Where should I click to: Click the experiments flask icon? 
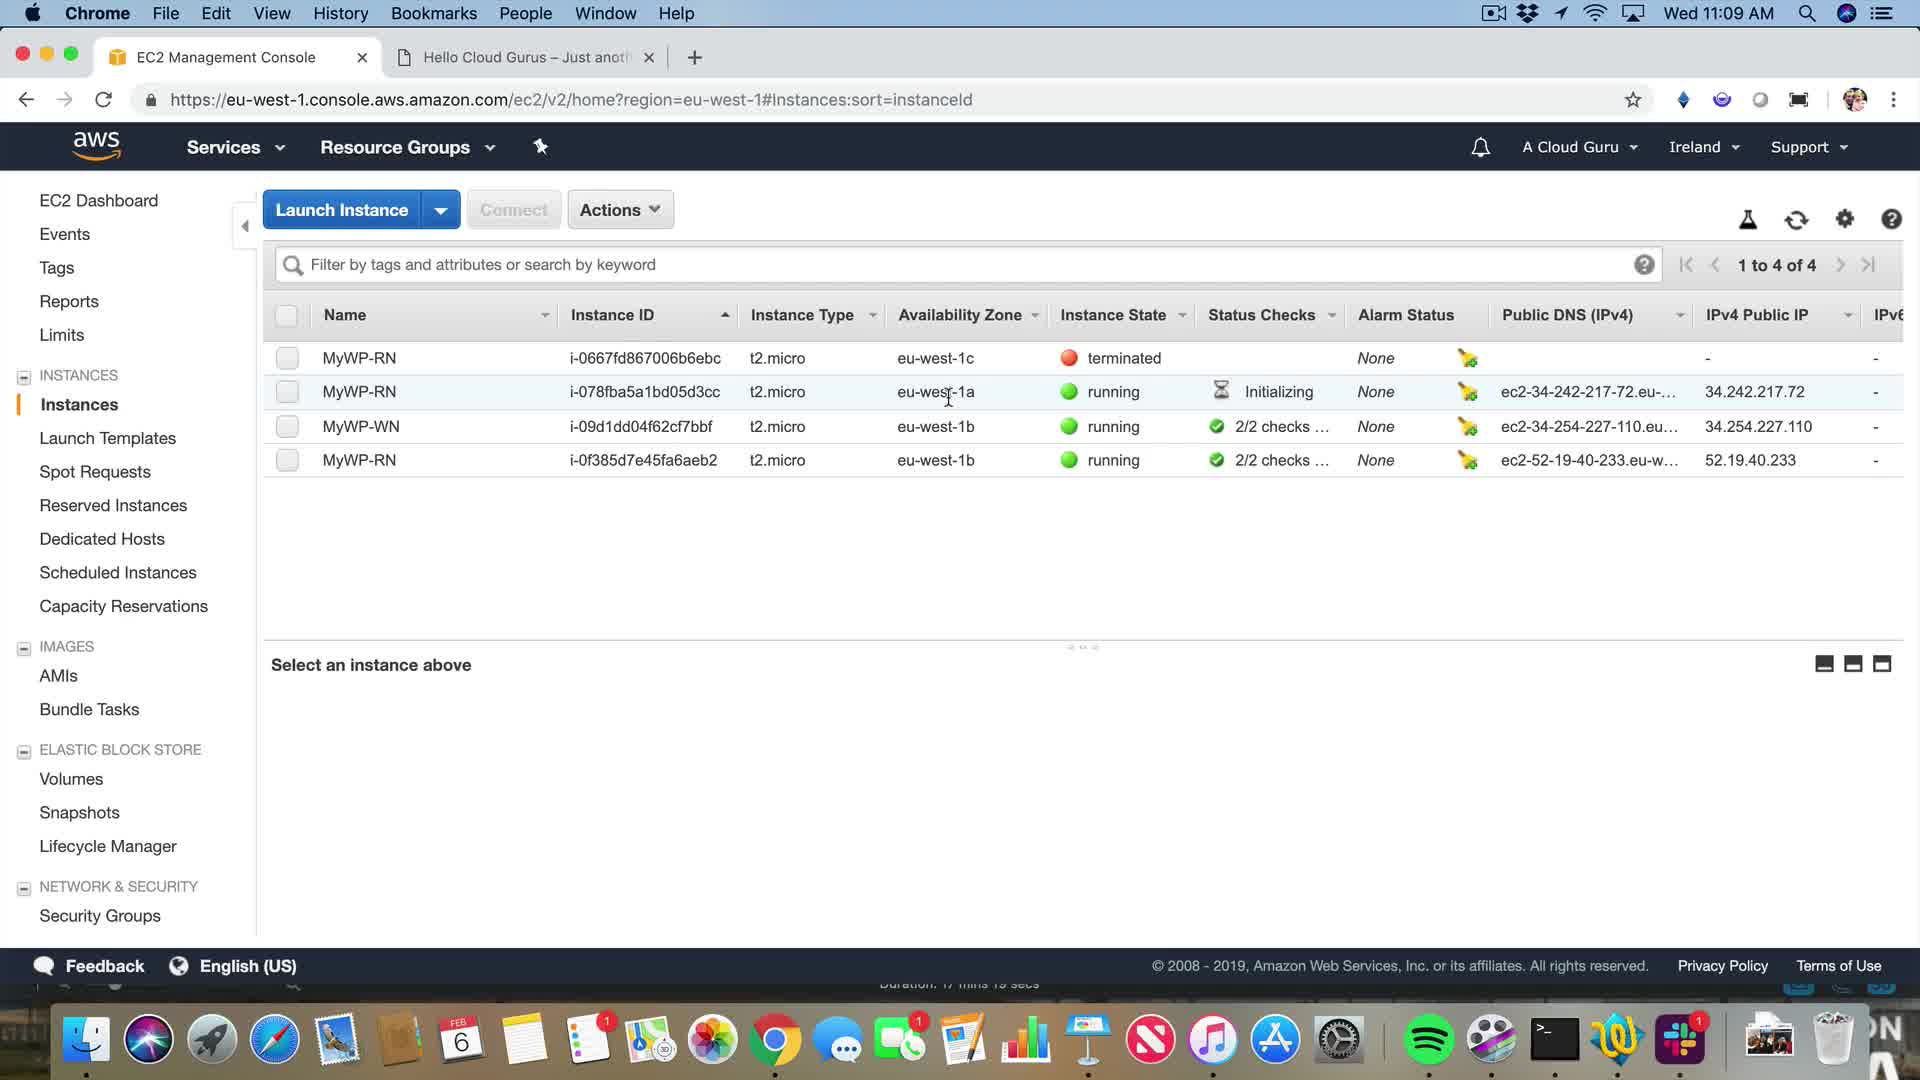[1748, 220]
